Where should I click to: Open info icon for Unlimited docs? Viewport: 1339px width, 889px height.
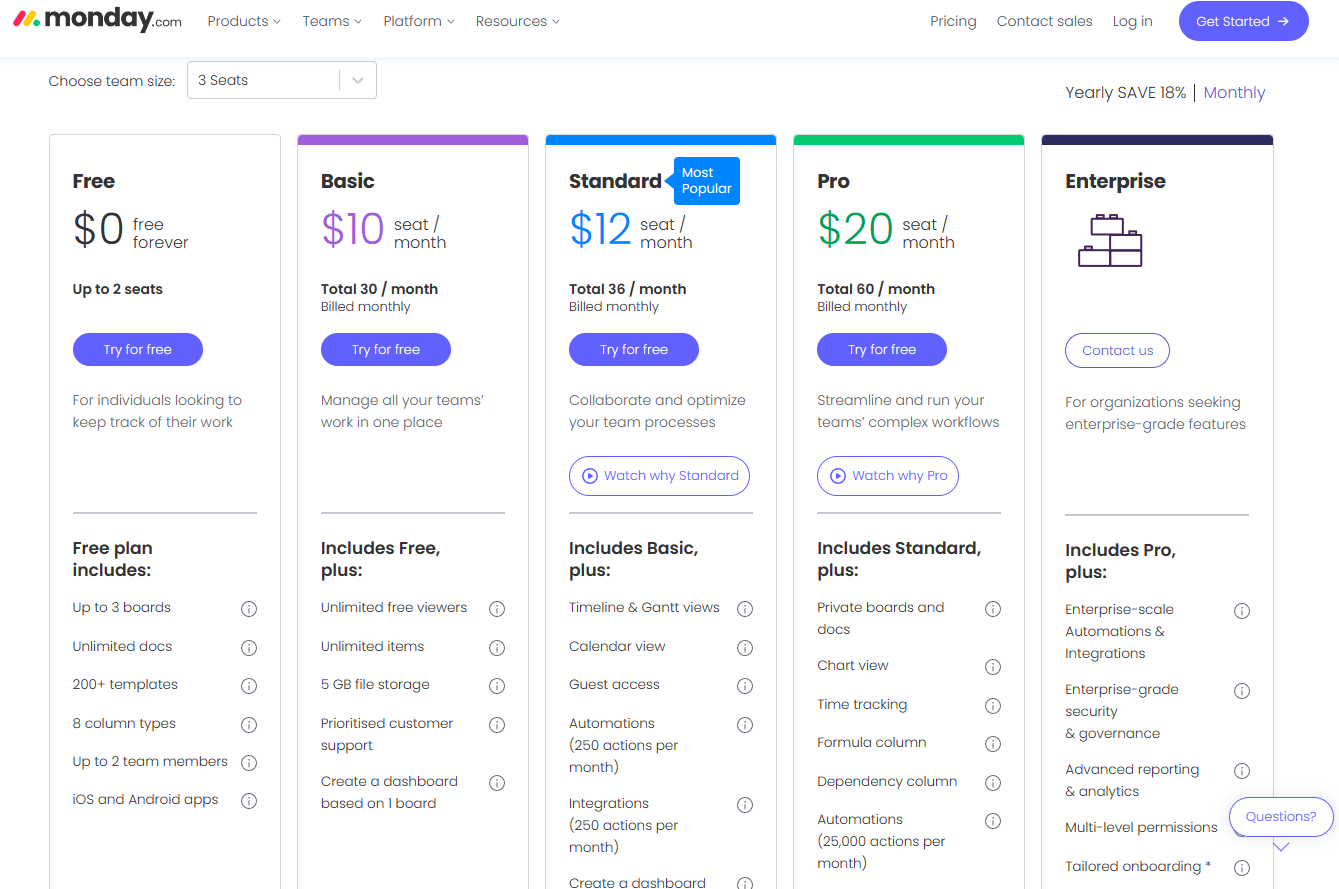[249, 648]
